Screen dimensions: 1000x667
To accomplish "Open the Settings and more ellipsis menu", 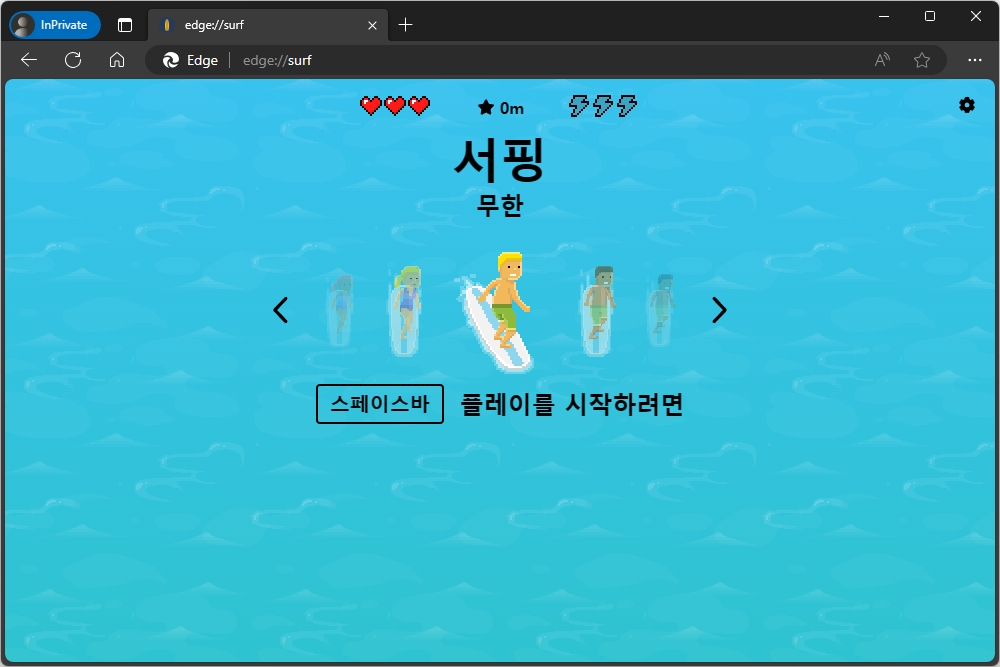I will click(974, 60).
